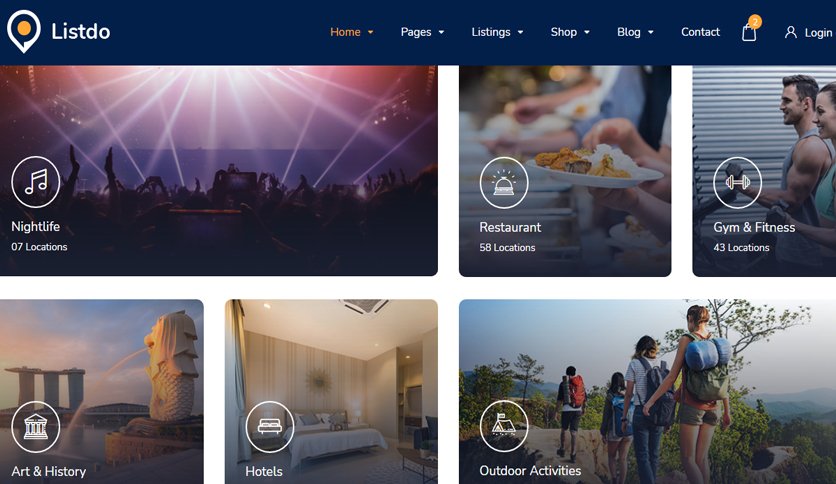Select the Gym & Fitness dumbbell icon
This screenshot has height=484, width=836.
coord(737,183)
